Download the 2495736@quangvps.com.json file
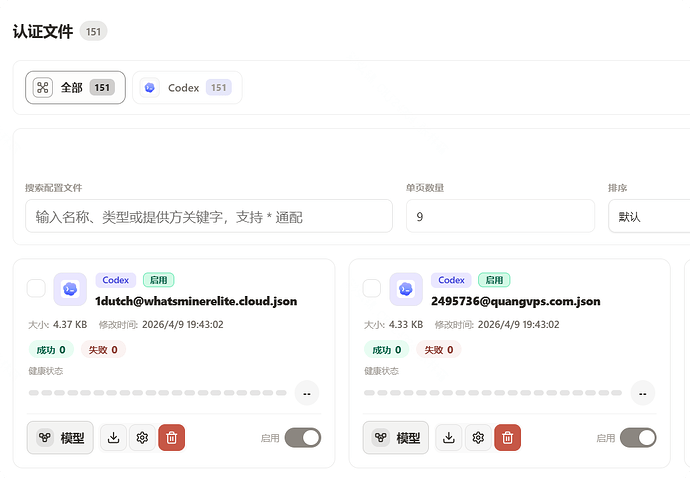 (449, 438)
